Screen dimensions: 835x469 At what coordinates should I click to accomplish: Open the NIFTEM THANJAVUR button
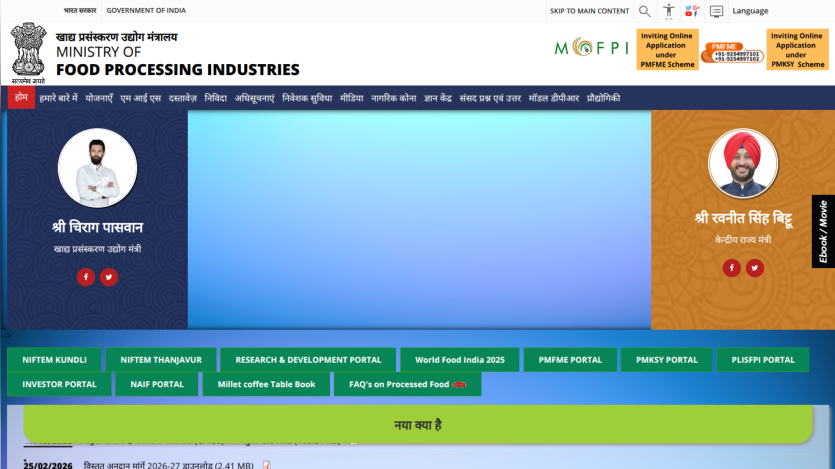click(161, 360)
